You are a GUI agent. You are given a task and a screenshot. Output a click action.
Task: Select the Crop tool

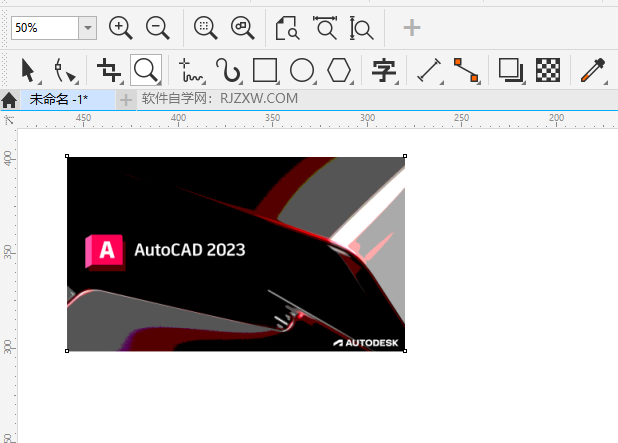109,70
